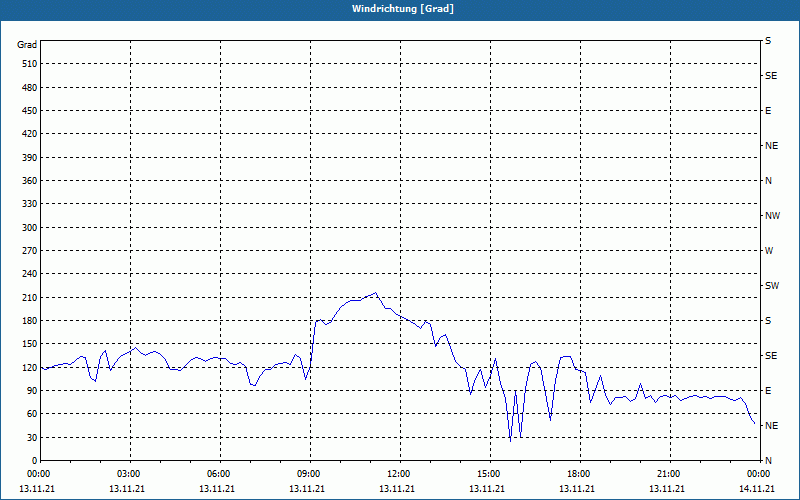The image size is (800, 500).
Task: Click the W compass label at the 270 gridline
Action: click(769, 251)
